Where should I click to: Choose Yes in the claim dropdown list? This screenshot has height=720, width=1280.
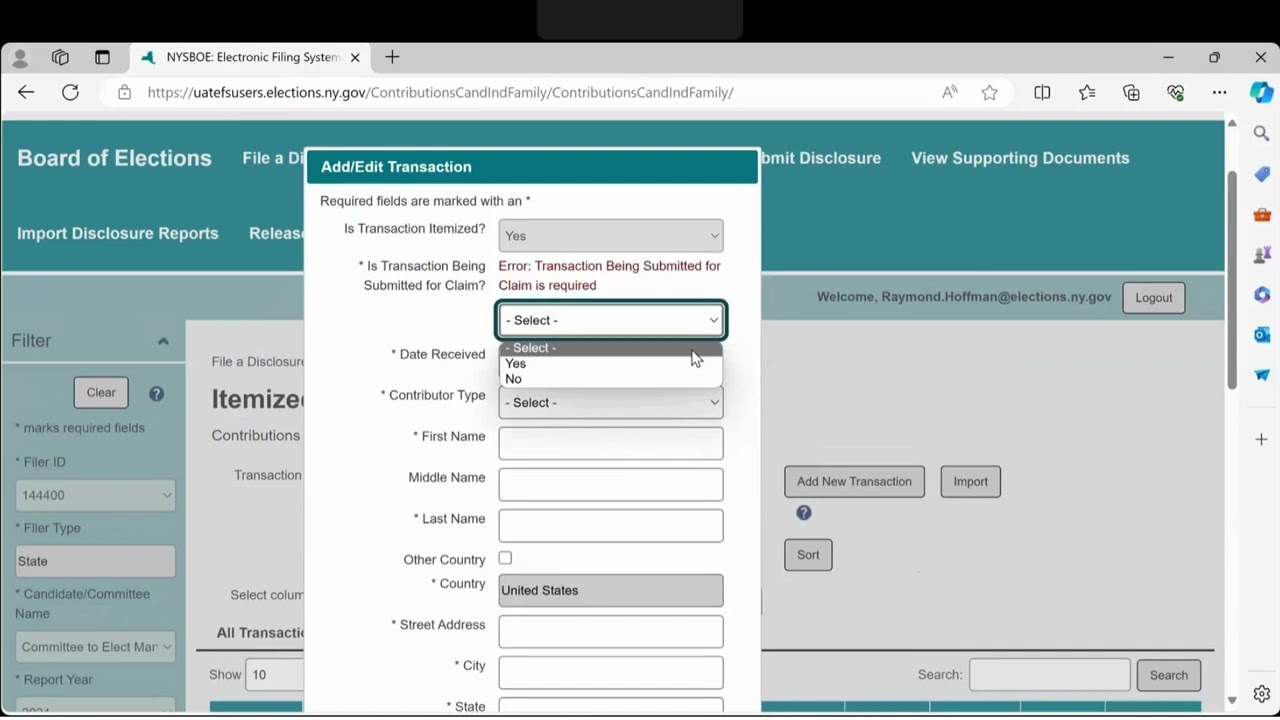click(x=611, y=364)
